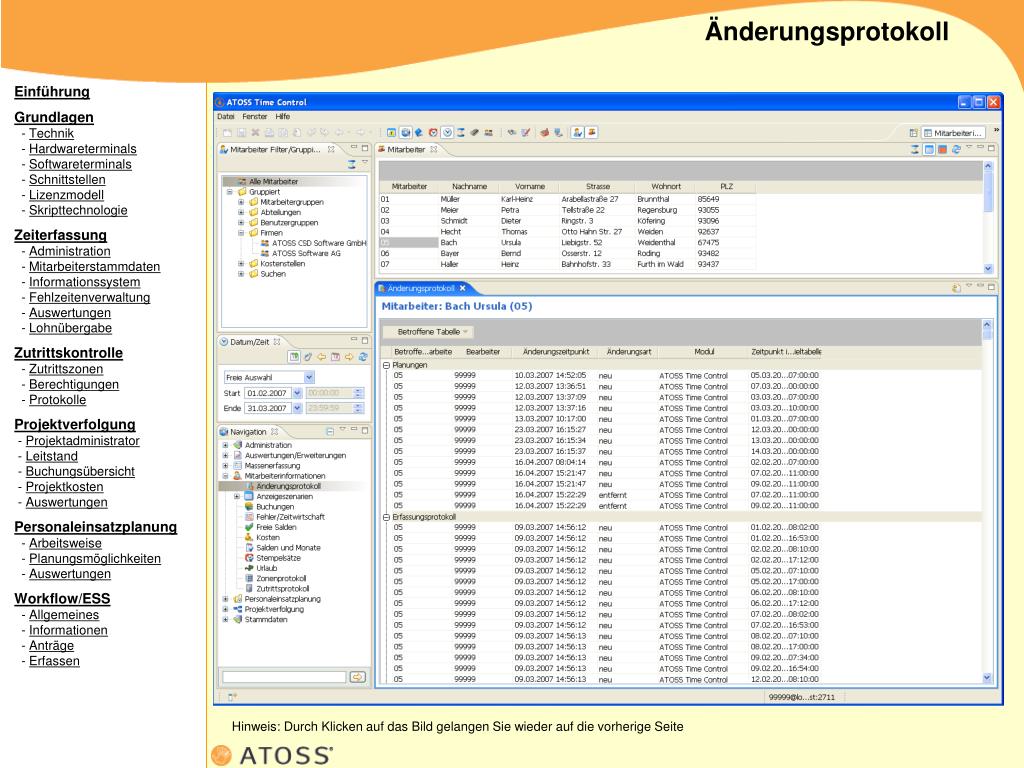Click the left arrow in Datum/Zeit toolbar
Screen dimensions: 1024x768
click(321, 357)
